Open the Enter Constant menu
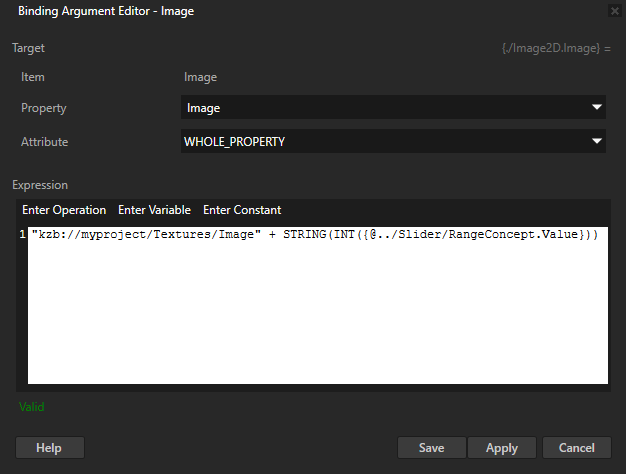 tap(242, 210)
